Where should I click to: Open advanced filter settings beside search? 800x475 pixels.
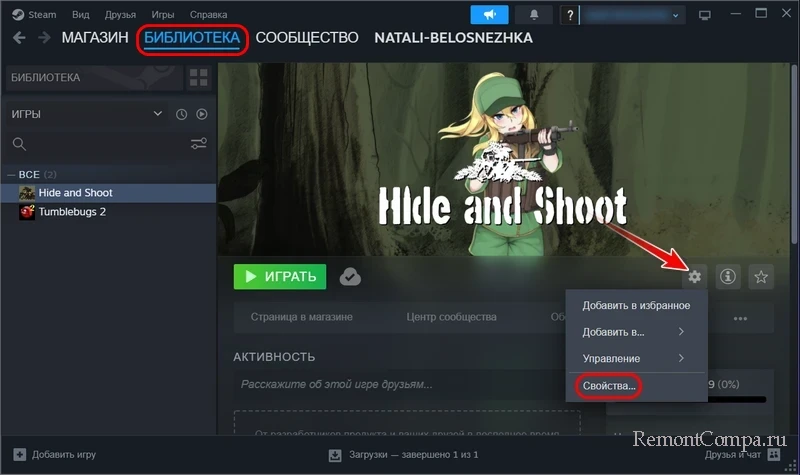[199, 144]
